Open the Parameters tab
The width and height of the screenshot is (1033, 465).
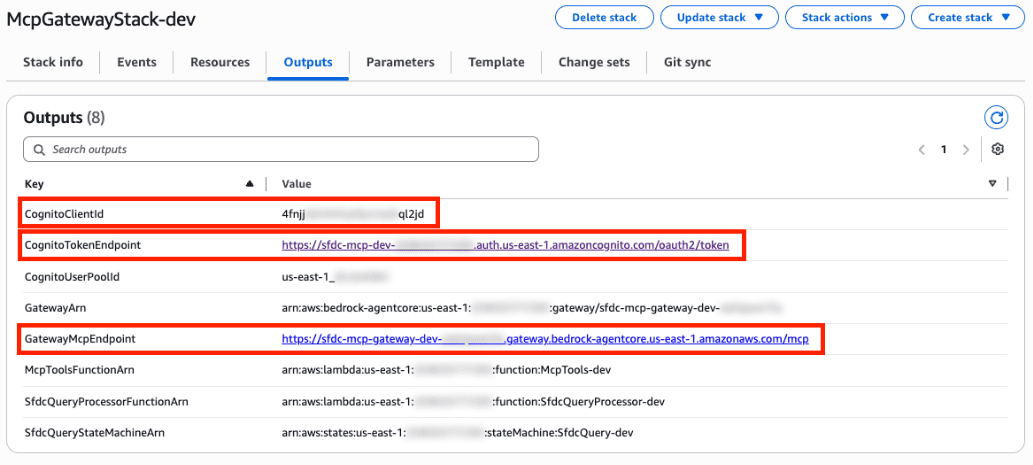tap(401, 63)
